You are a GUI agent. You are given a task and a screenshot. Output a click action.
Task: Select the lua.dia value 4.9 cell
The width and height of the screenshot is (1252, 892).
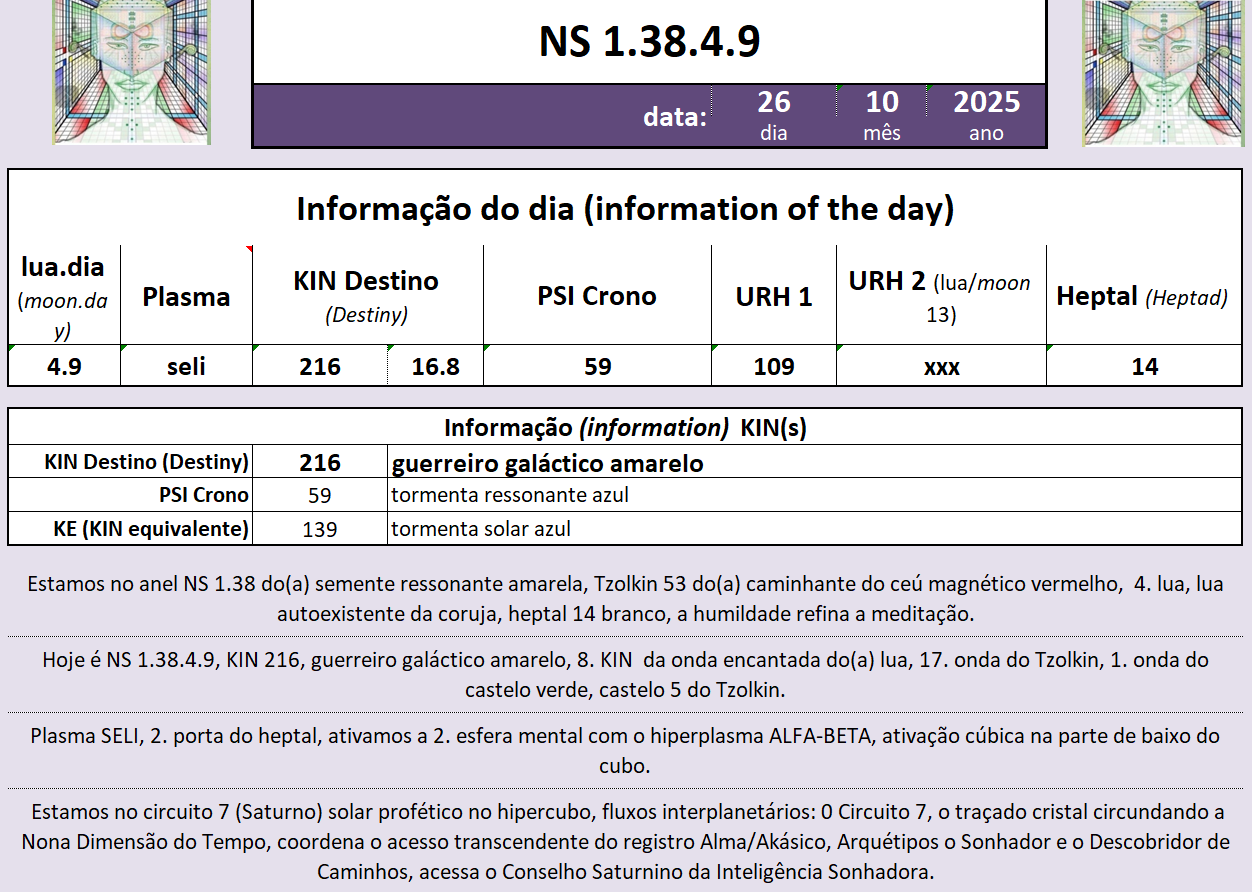pyautogui.click(x=64, y=366)
